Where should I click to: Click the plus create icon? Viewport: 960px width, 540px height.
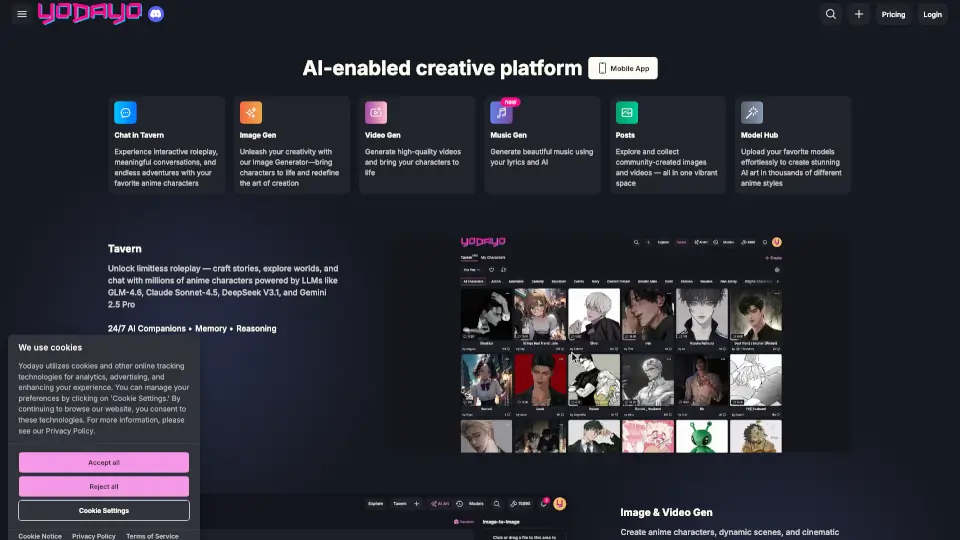coord(859,14)
